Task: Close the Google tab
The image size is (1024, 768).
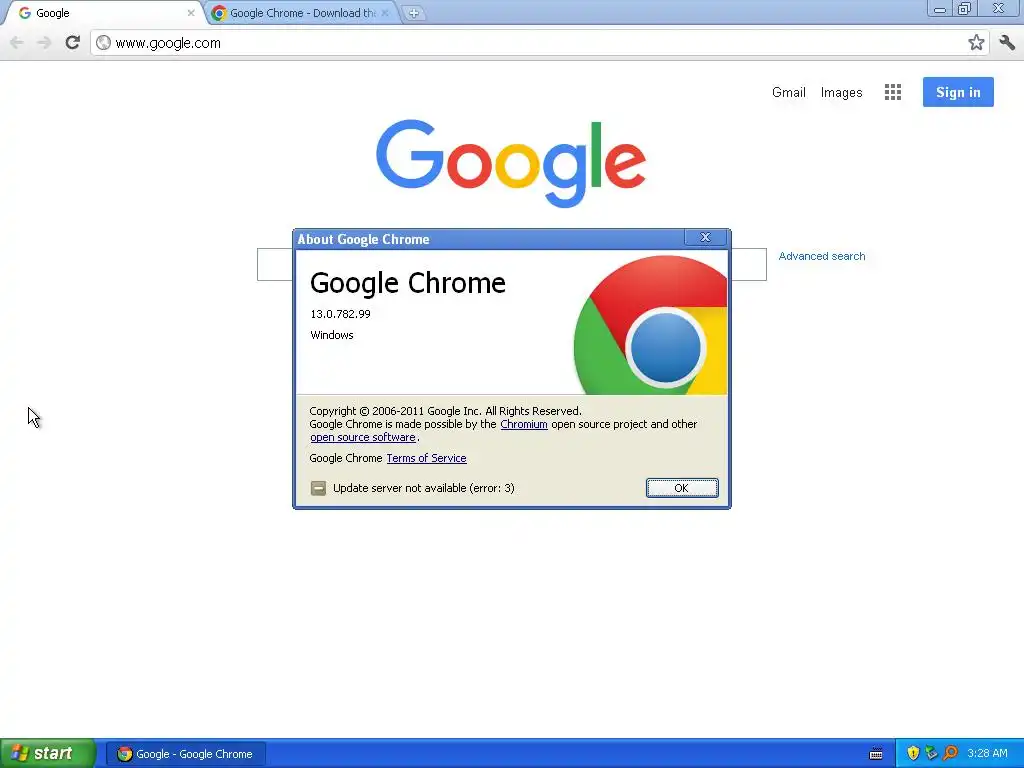Action: click(x=191, y=13)
